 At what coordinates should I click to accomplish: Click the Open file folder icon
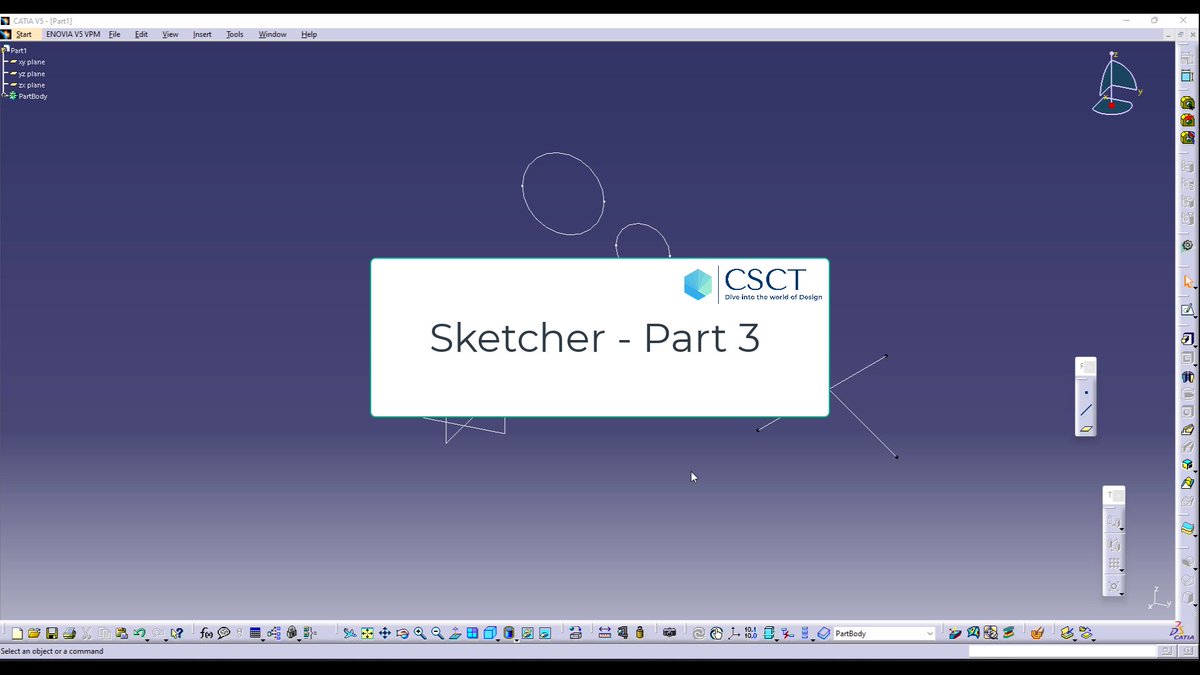point(34,633)
